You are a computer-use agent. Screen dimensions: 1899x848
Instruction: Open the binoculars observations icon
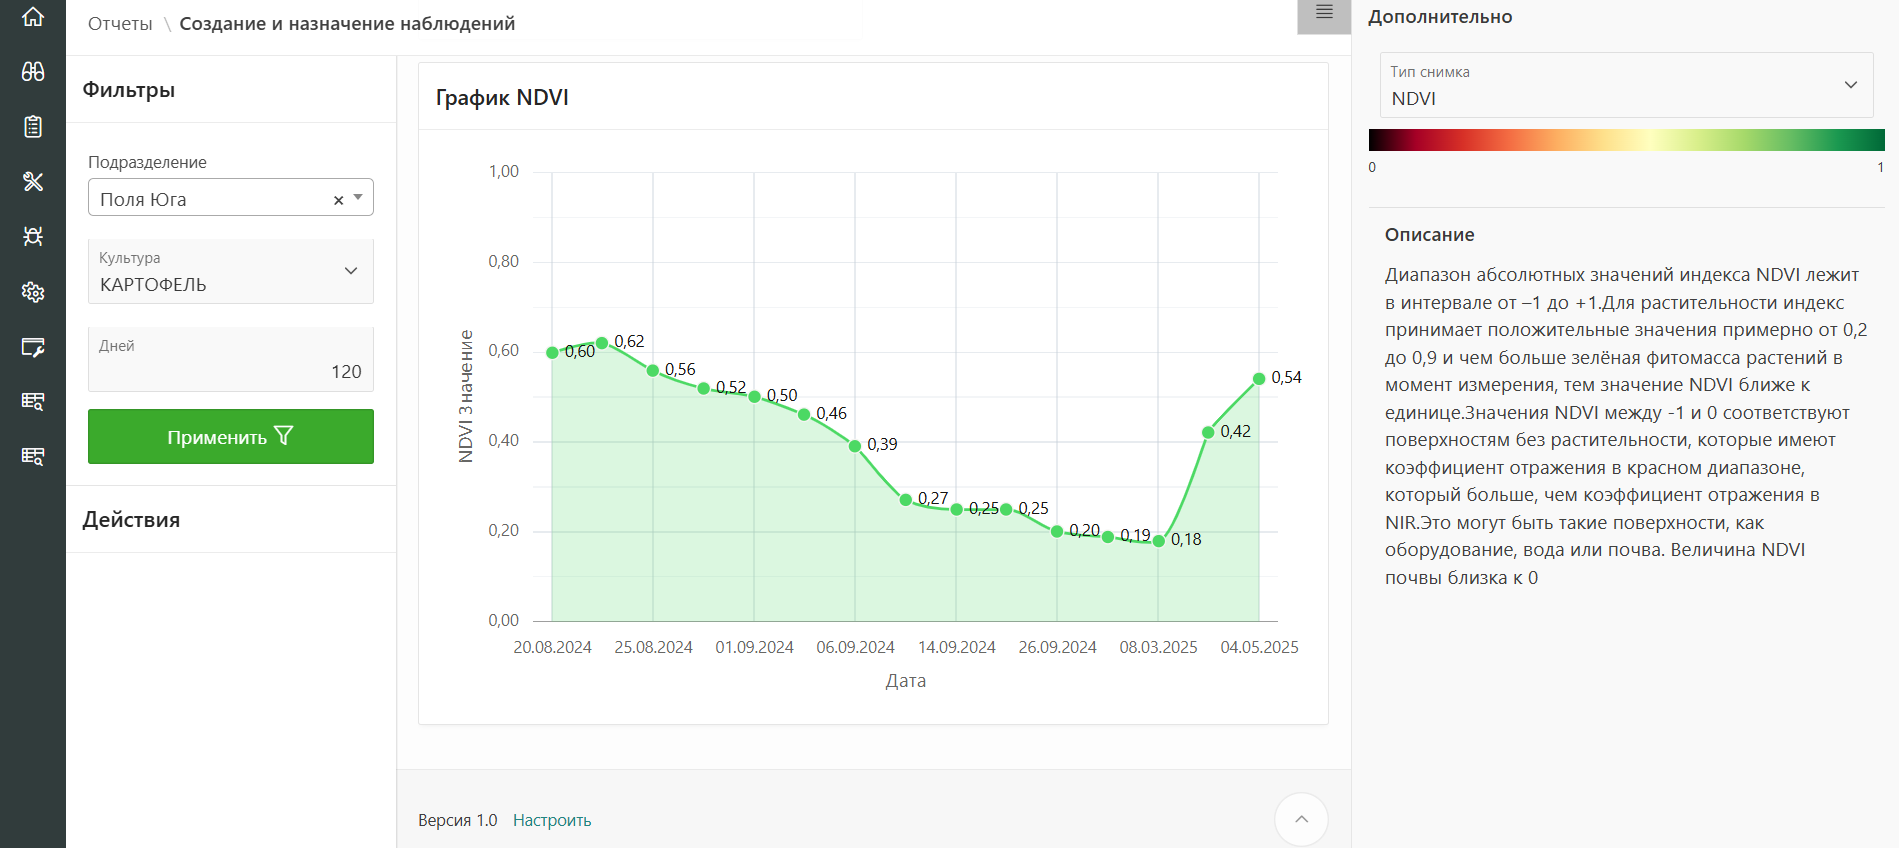(x=33, y=72)
